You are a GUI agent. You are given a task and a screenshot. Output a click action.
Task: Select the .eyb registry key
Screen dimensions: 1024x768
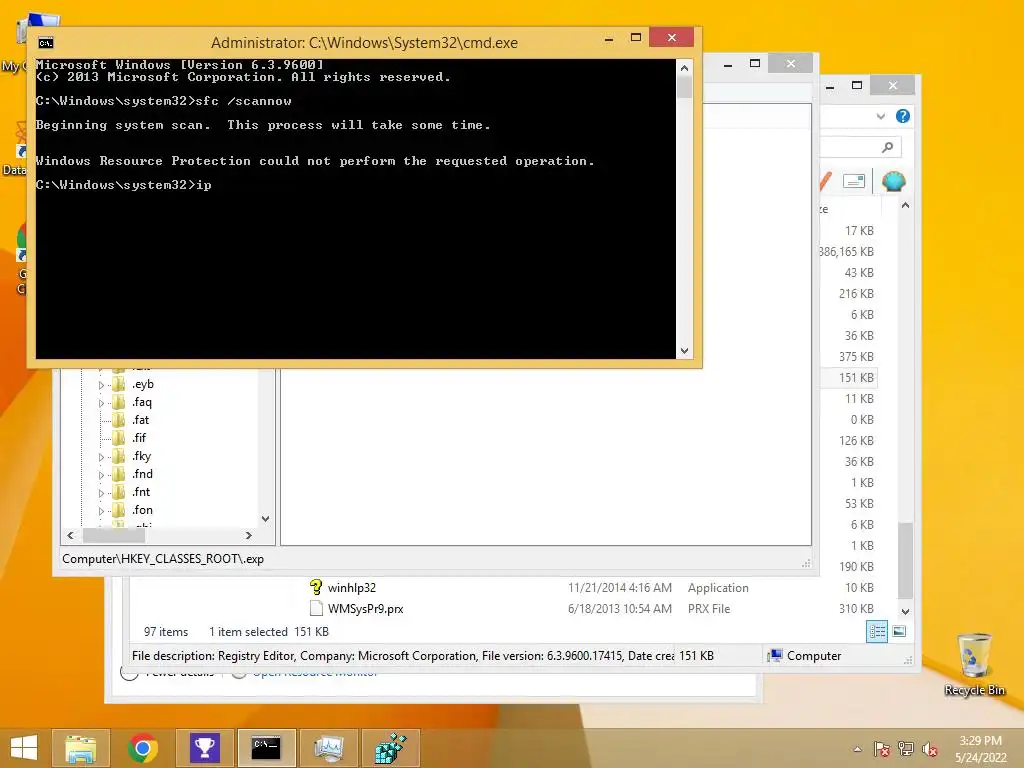click(x=142, y=384)
